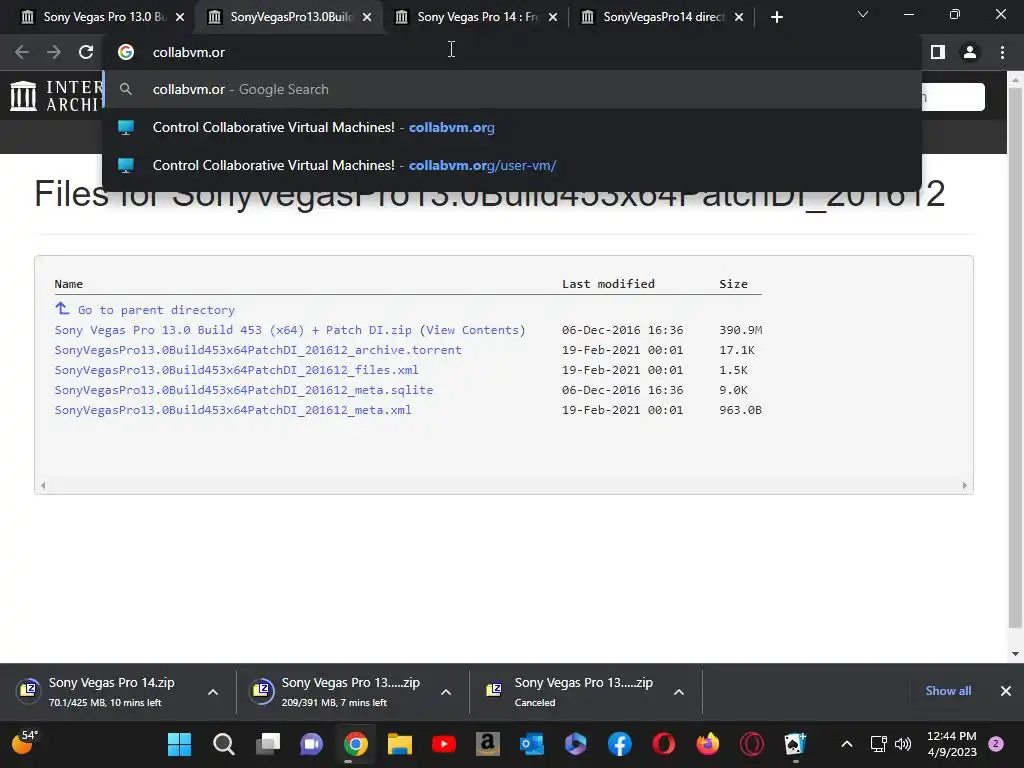Open the weather widget showing 54°
The image size is (1024, 768).
(25, 743)
